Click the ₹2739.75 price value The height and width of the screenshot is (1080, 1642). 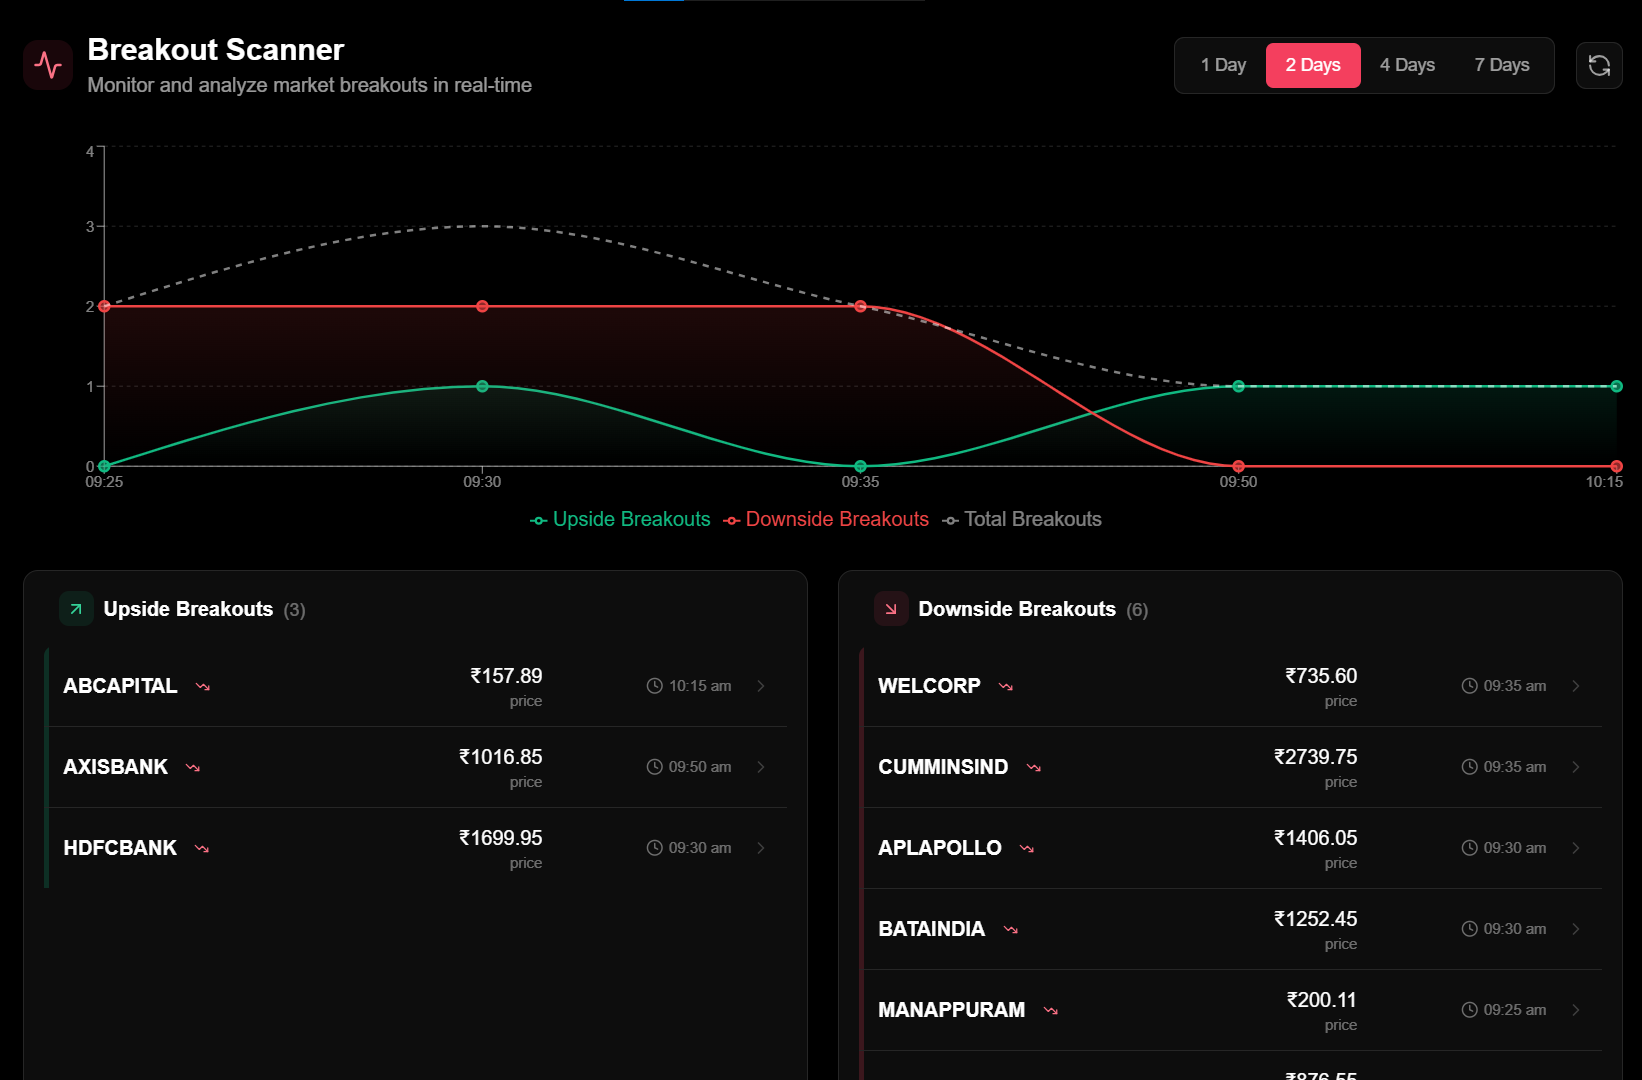click(x=1315, y=757)
